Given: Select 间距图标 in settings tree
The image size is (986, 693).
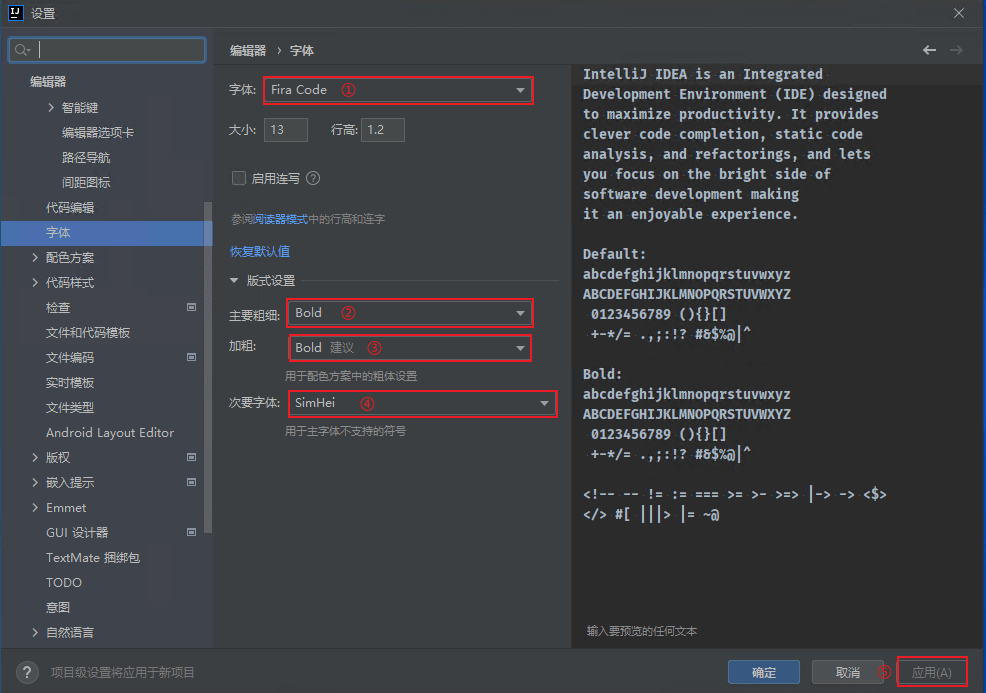Looking at the screenshot, I should click(x=86, y=182).
